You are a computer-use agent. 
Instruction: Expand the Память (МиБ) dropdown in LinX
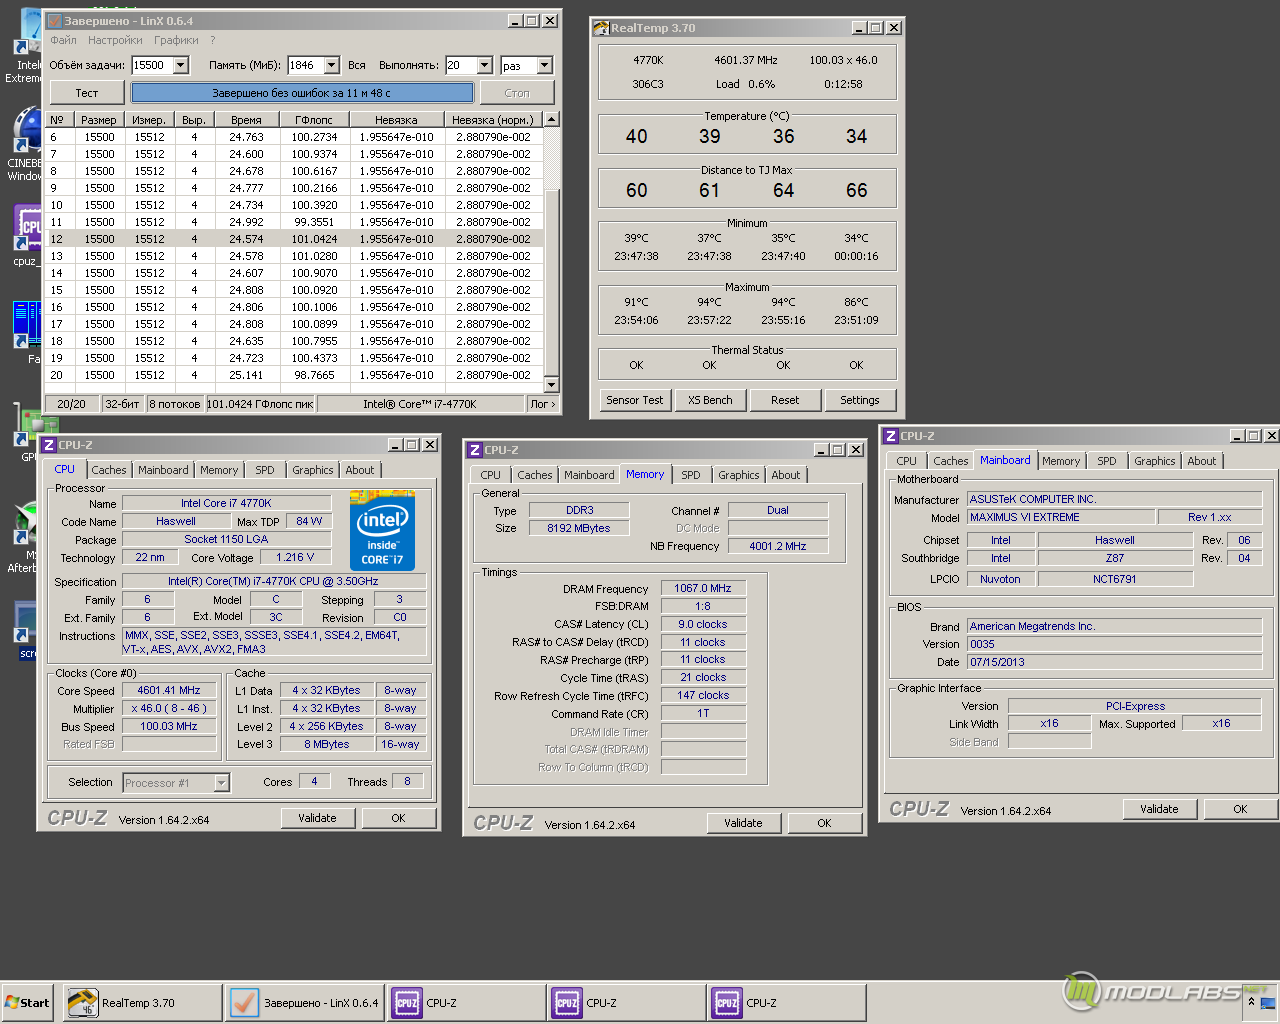[x=332, y=65]
